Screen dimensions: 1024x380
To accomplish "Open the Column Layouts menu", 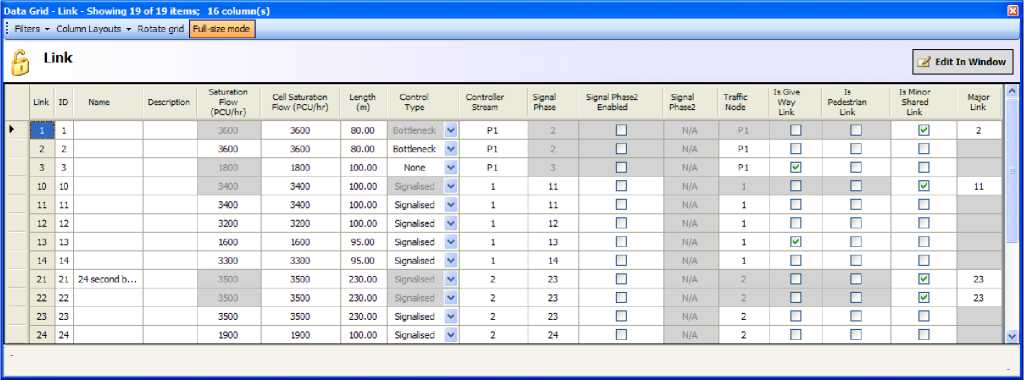I will pos(94,29).
